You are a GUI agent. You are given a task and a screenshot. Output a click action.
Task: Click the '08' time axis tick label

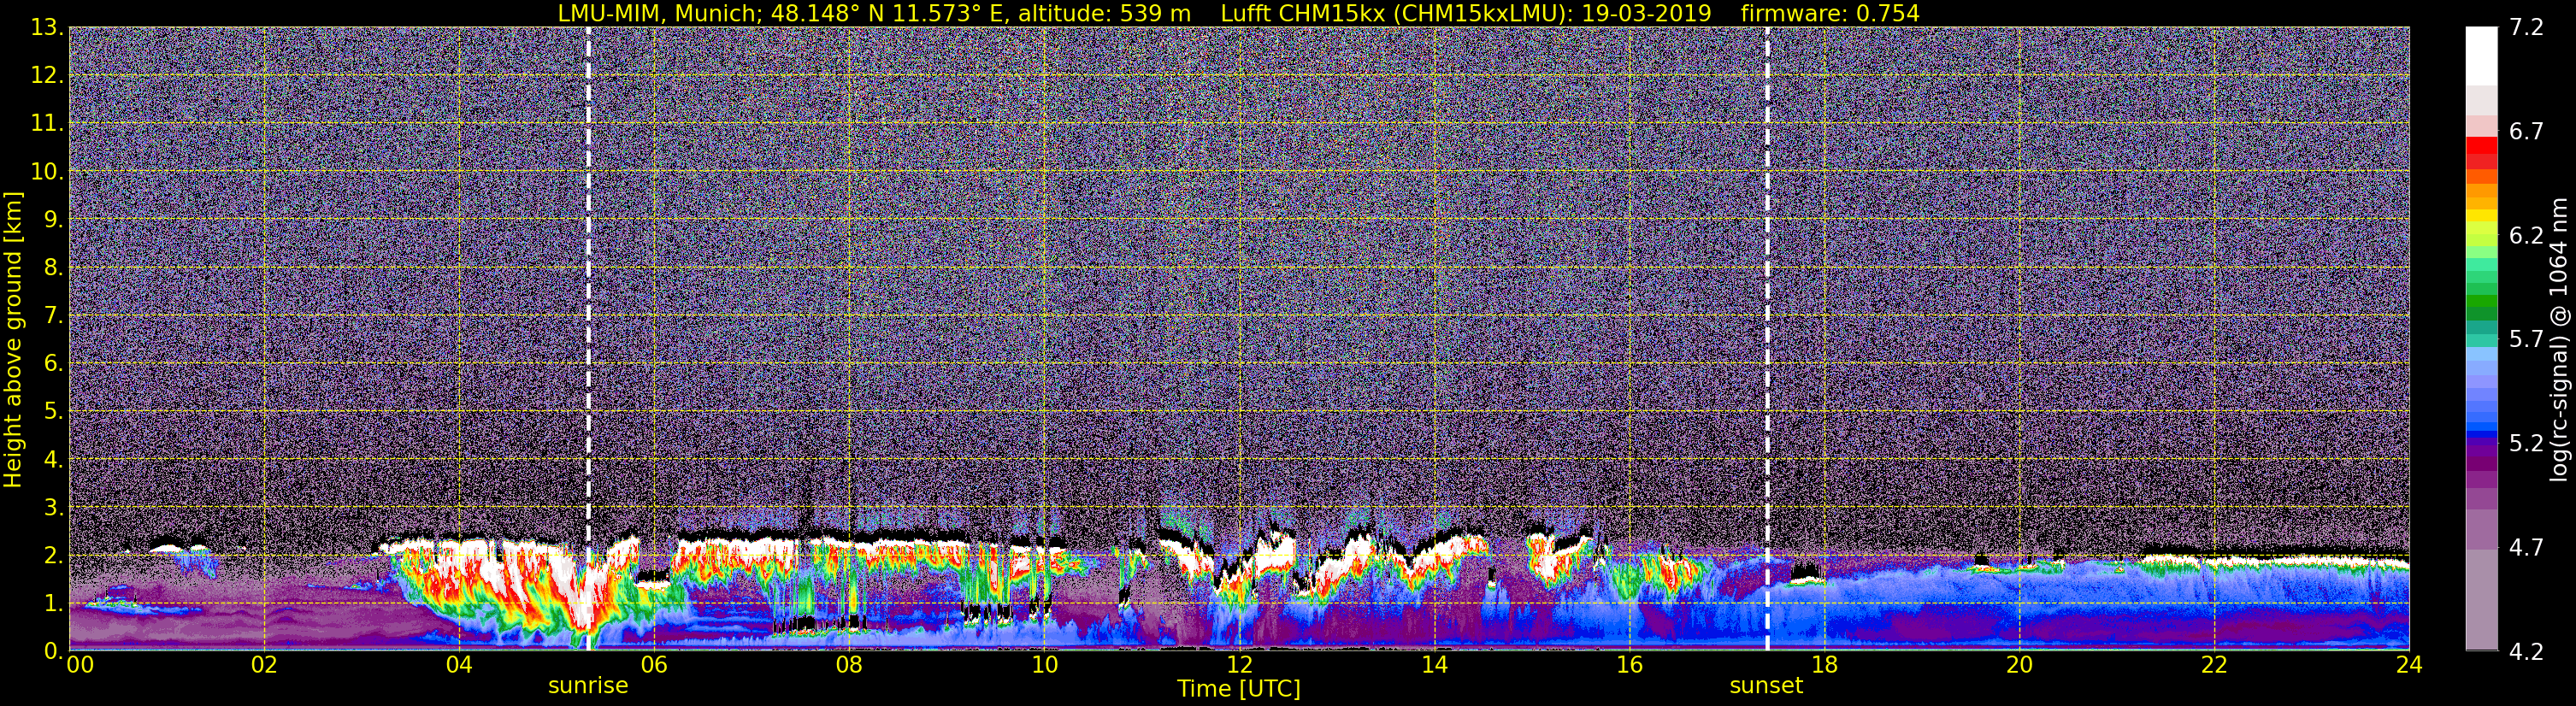[x=849, y=665]
